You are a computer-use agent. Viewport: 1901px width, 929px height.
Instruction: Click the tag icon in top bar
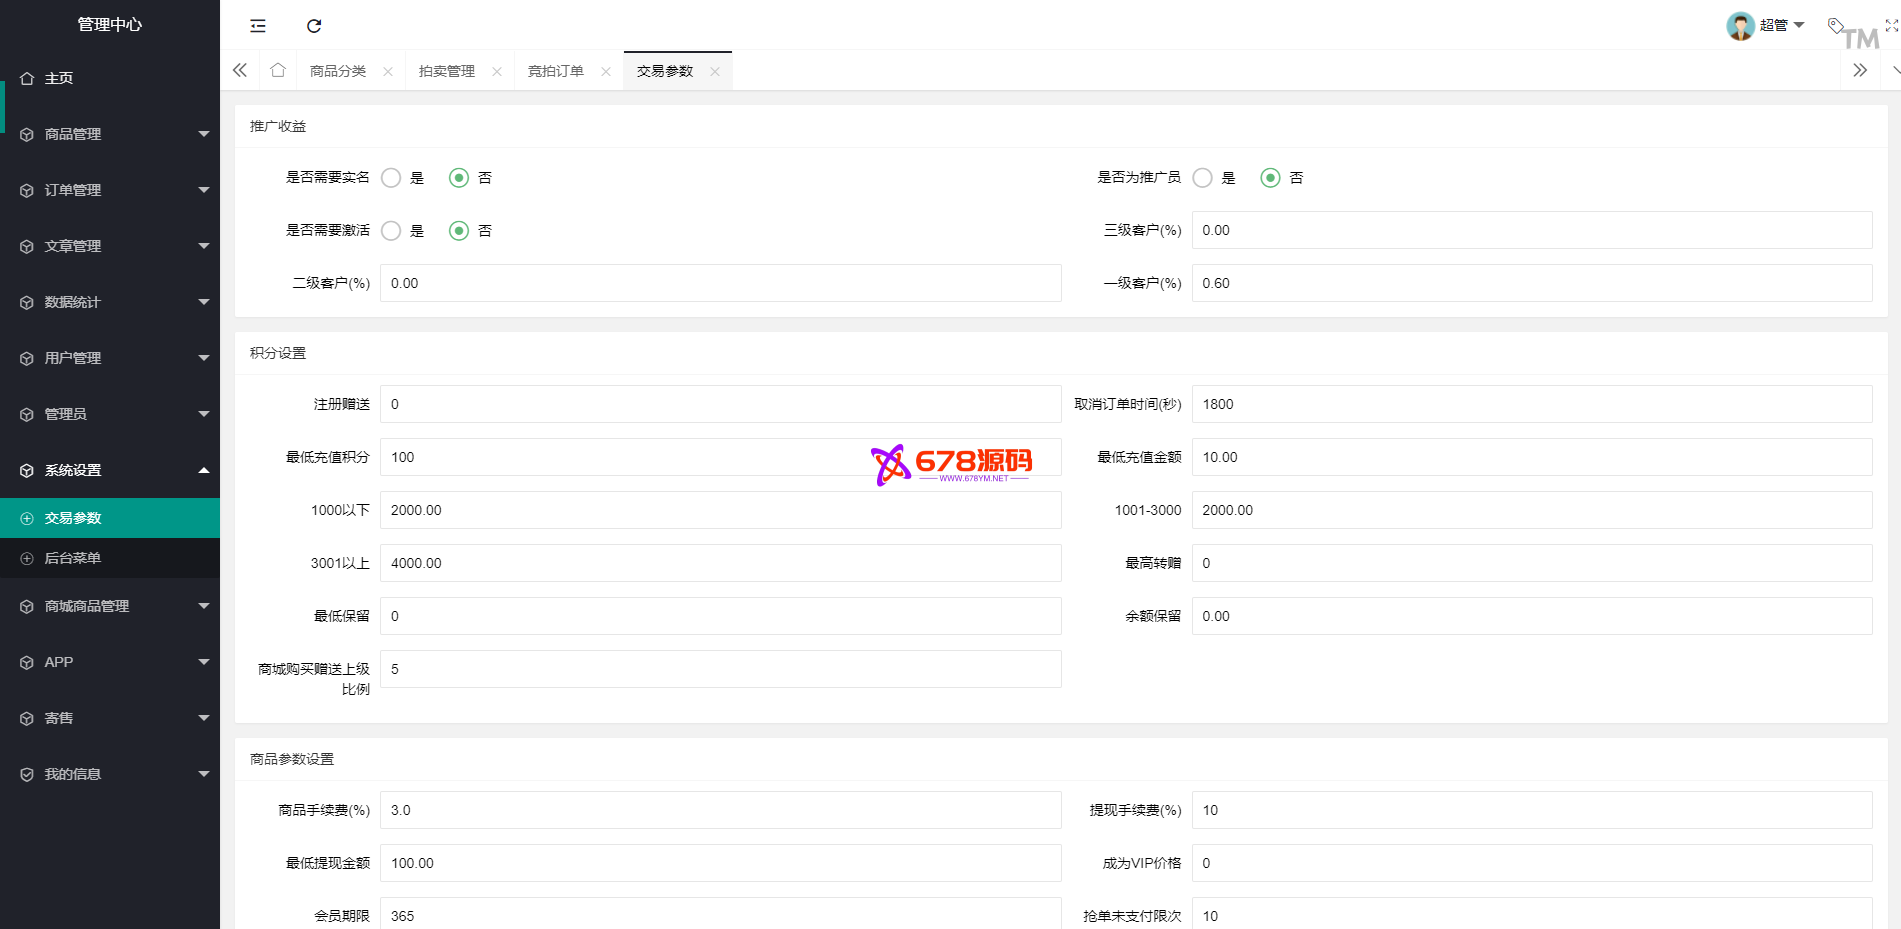pos(1835,25)
